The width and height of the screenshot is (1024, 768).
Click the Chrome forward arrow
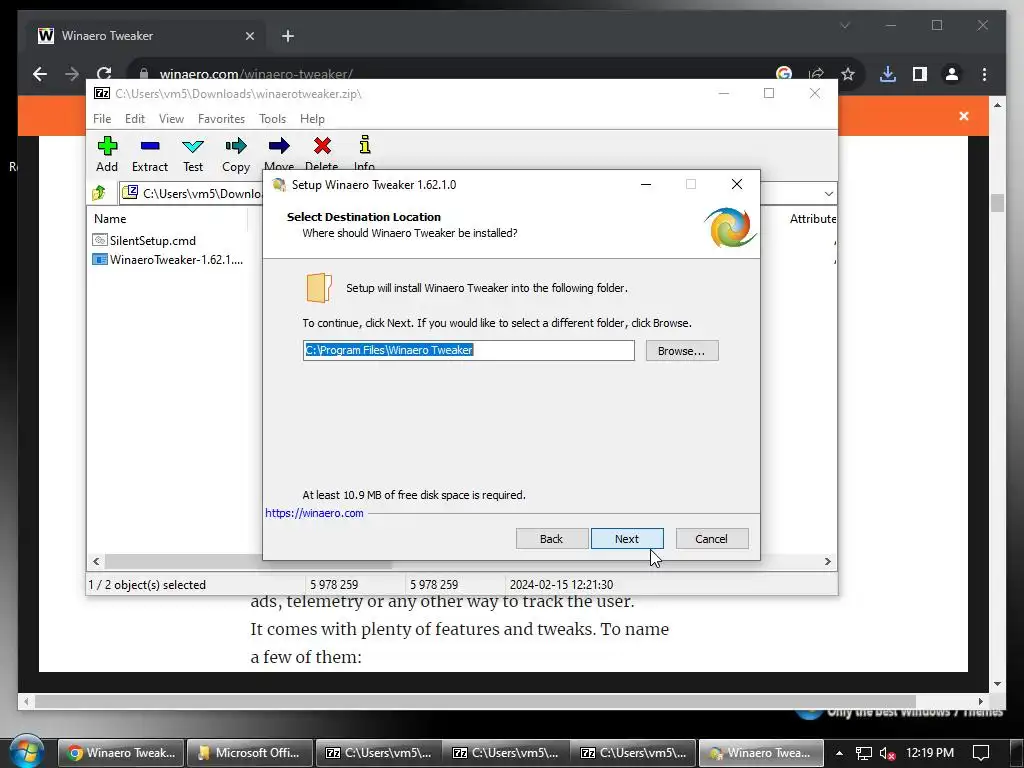72,74
